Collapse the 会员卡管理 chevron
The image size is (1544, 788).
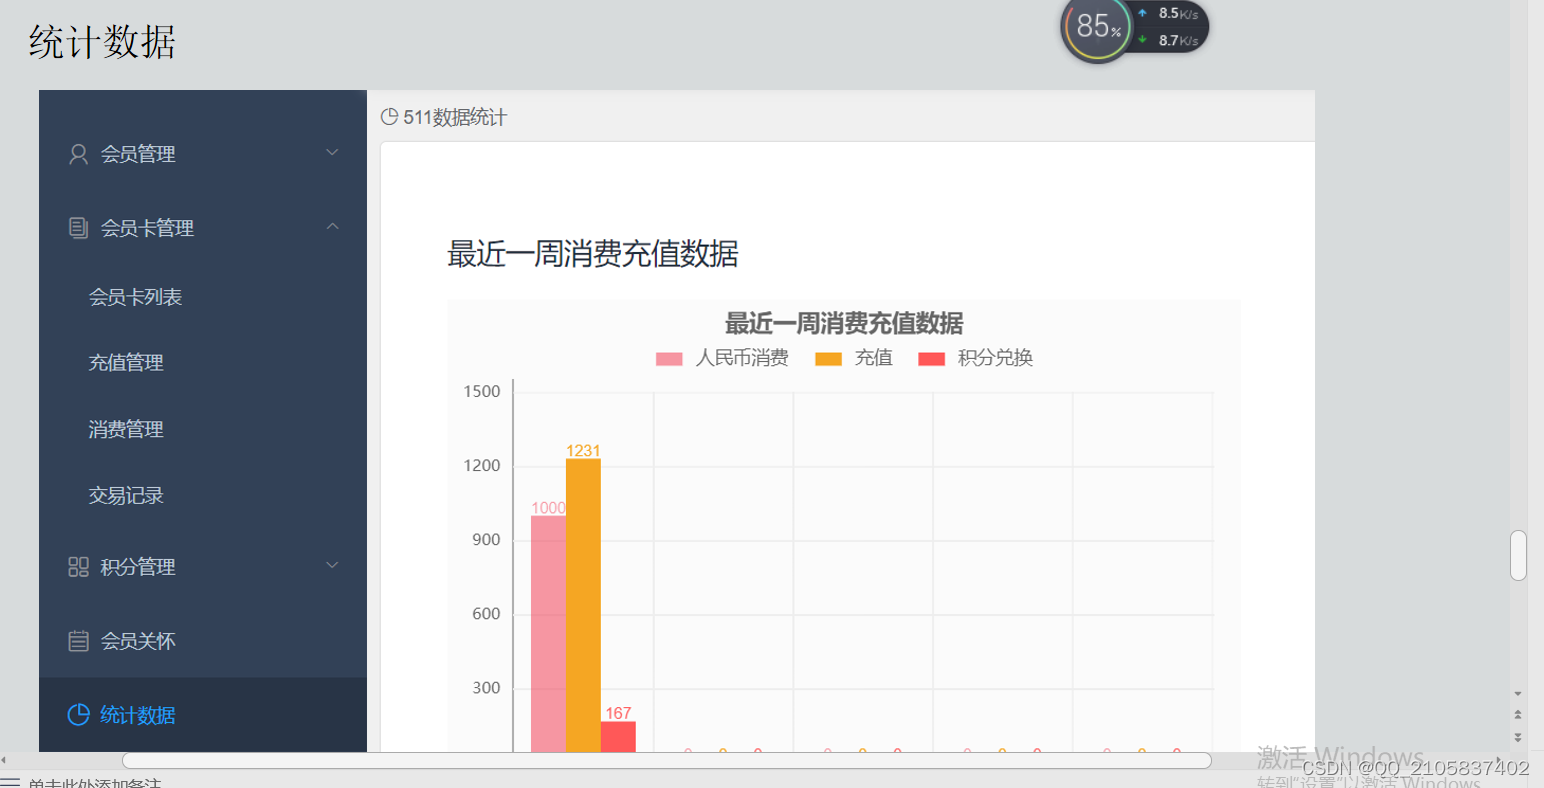coord(333,227)
